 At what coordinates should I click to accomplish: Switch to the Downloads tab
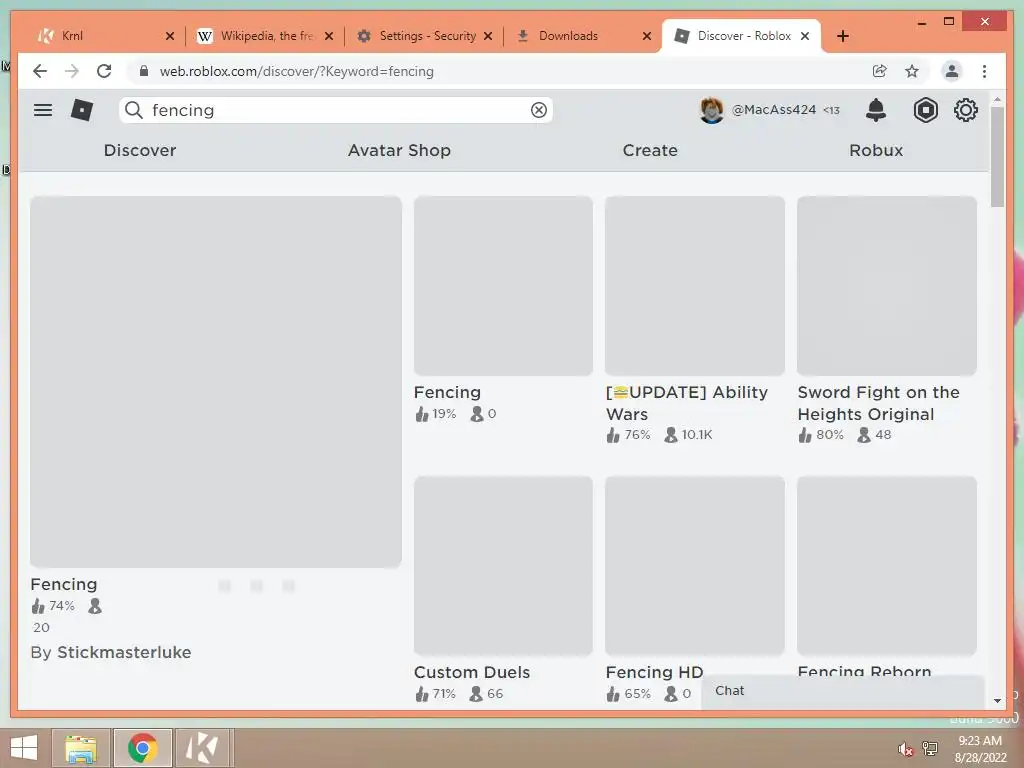(x=581, y=36)
